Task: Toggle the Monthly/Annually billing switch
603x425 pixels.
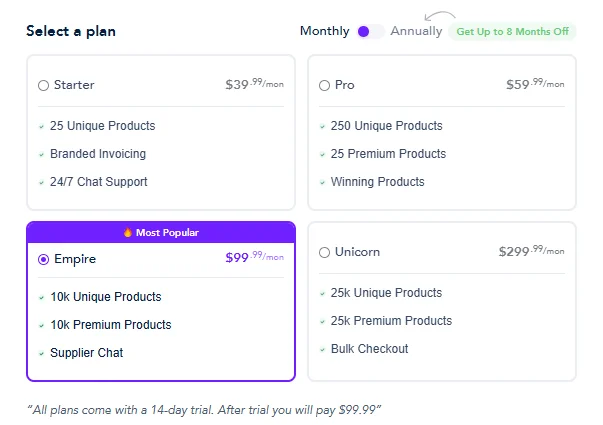Action: click(370, 32)
